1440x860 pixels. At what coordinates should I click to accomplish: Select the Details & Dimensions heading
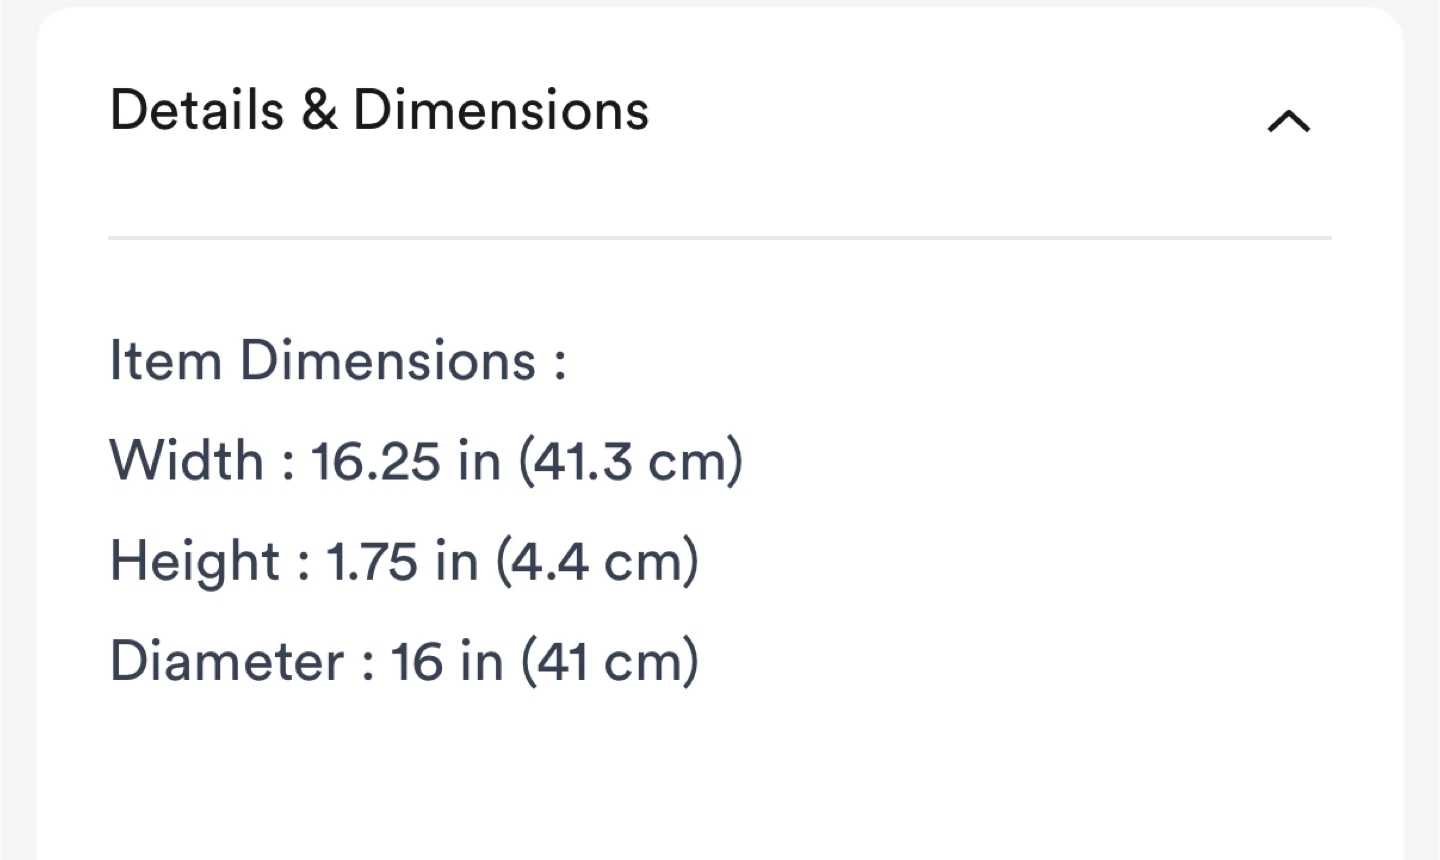click(379, 110)
